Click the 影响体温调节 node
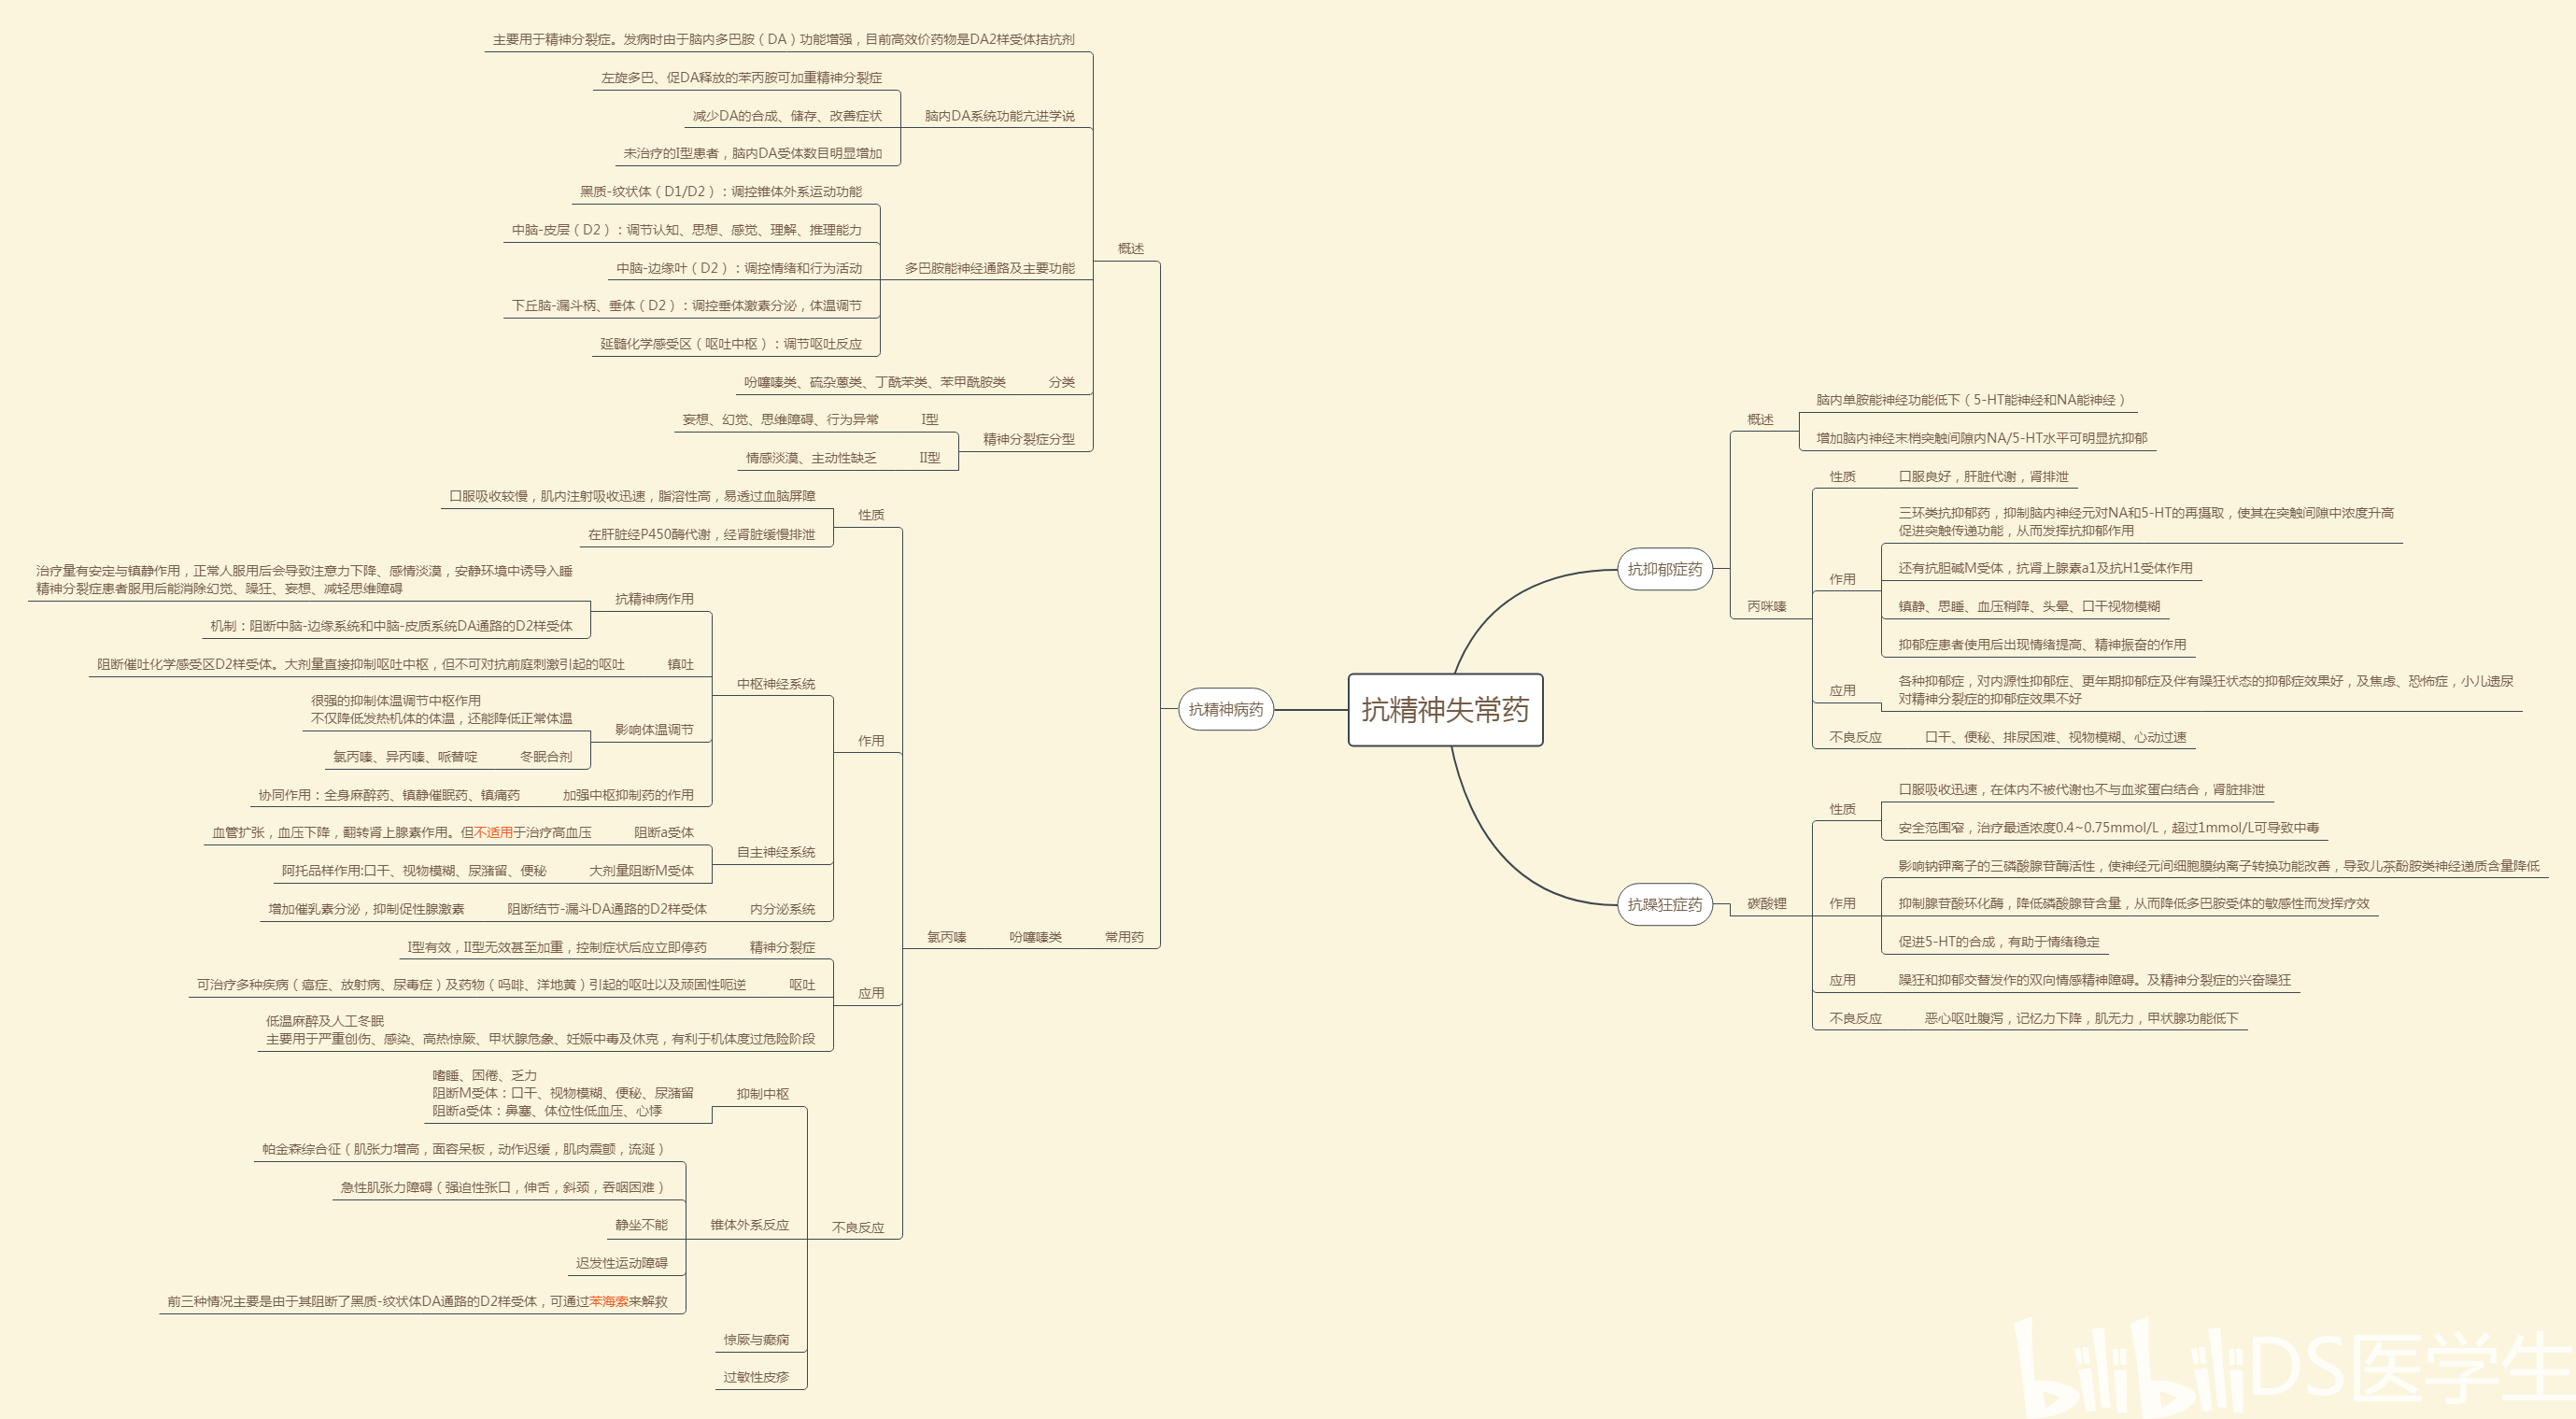Screen dimensions: 2576x1419 tap(654, 730)
